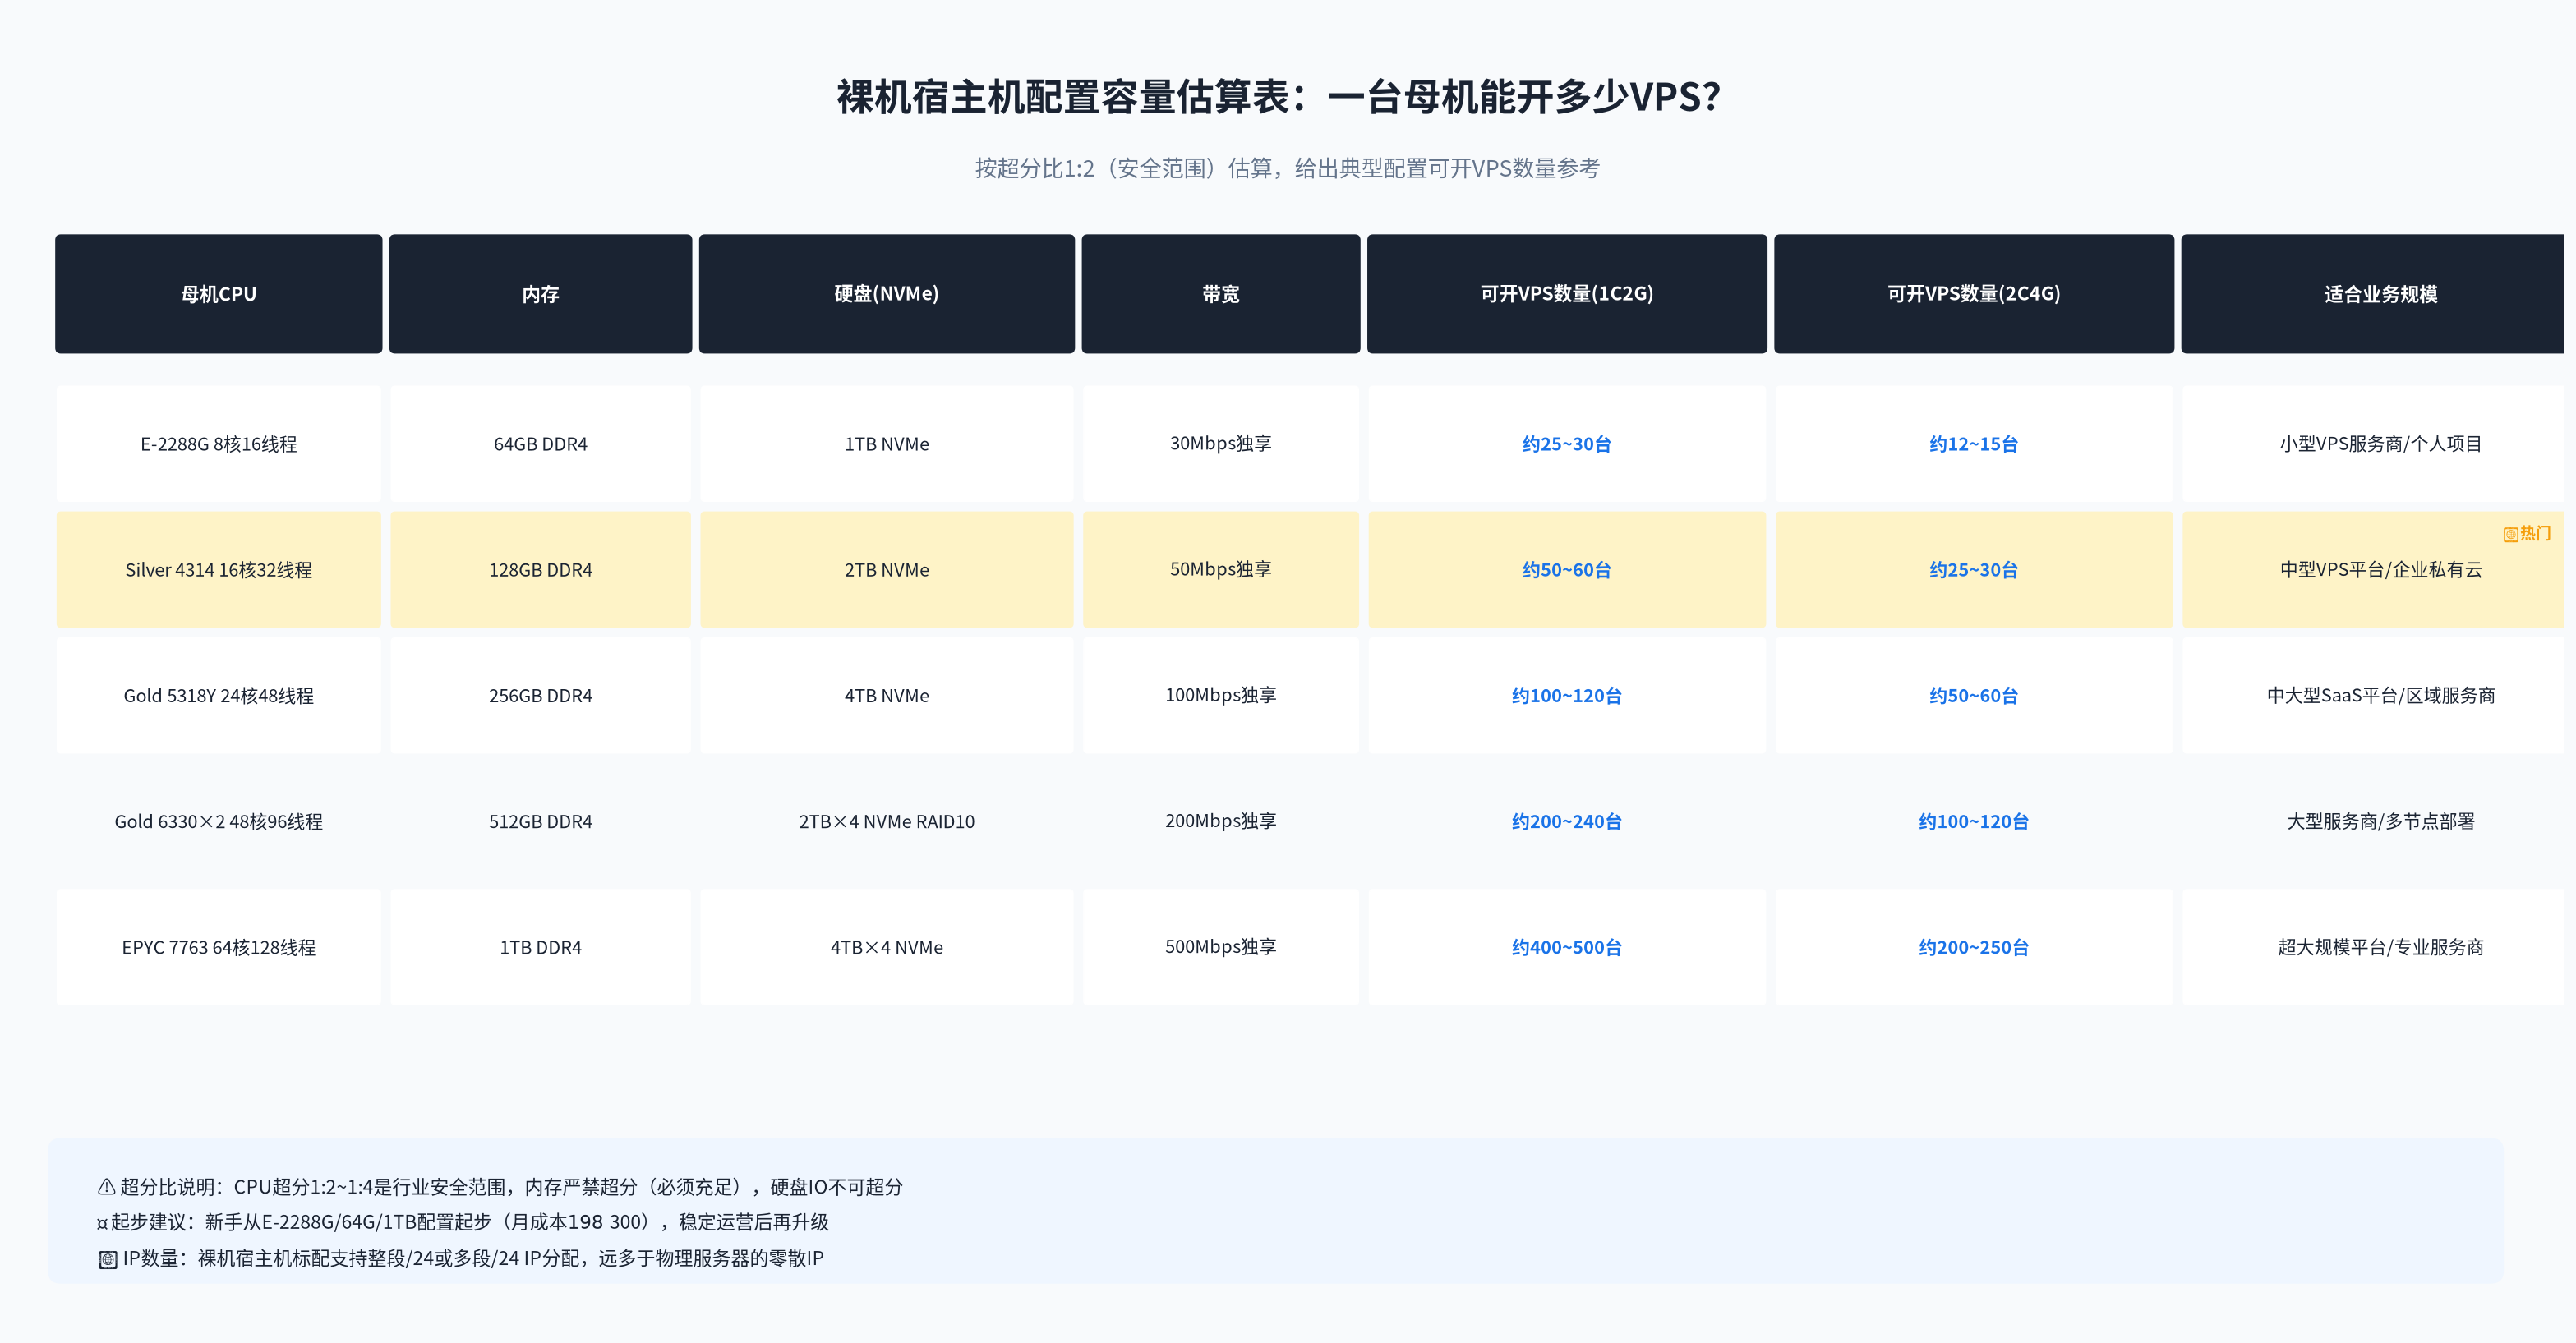
Task: Click the warning icon before 超分比说明
Action: (106, 1187)
